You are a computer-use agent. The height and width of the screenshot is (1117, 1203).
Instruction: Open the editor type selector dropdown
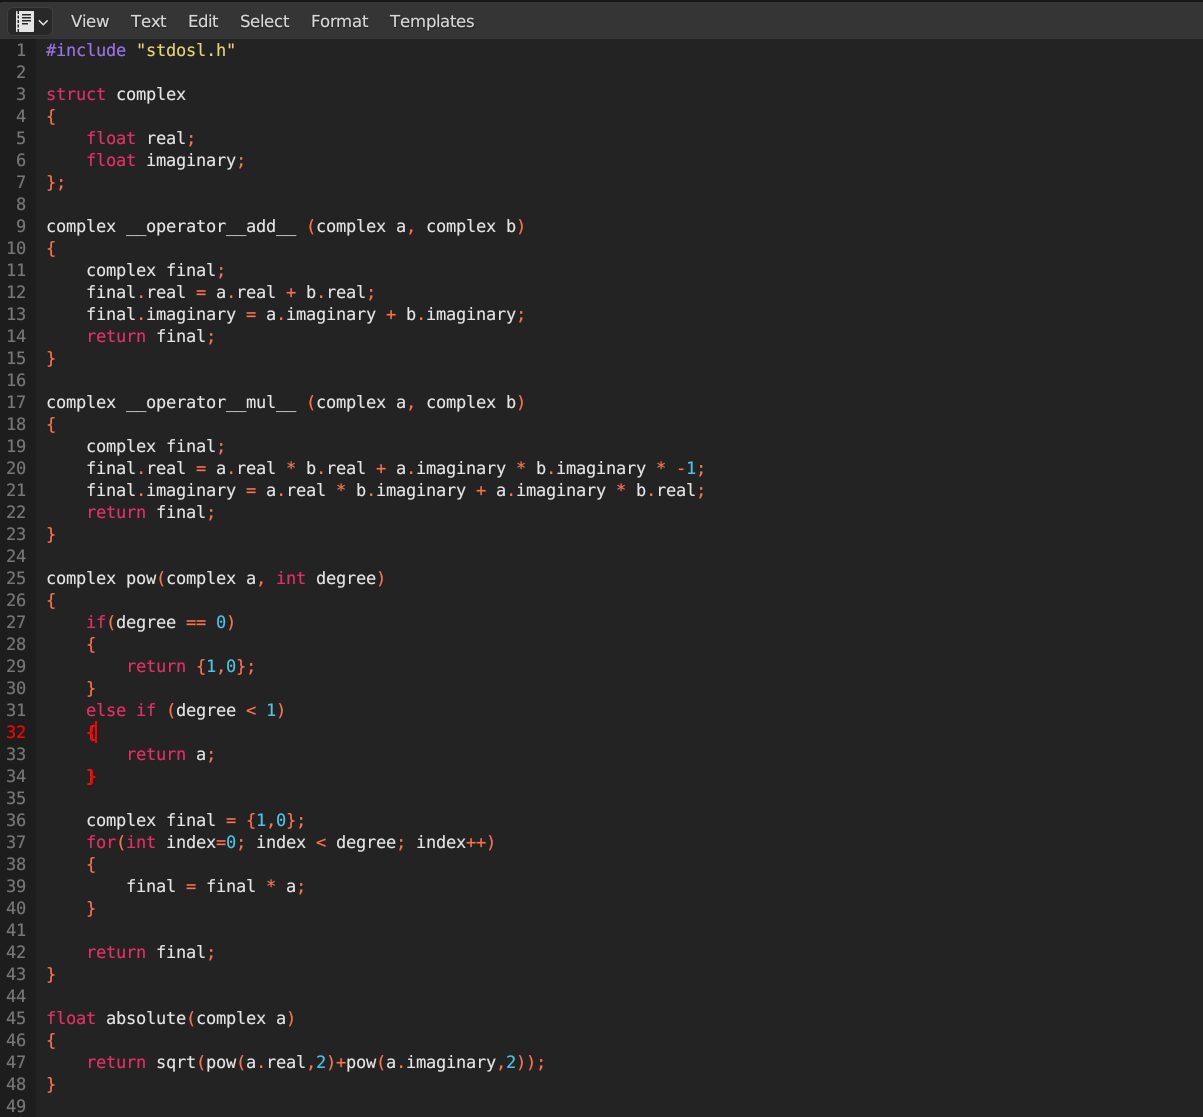click(x=32, y=21)
